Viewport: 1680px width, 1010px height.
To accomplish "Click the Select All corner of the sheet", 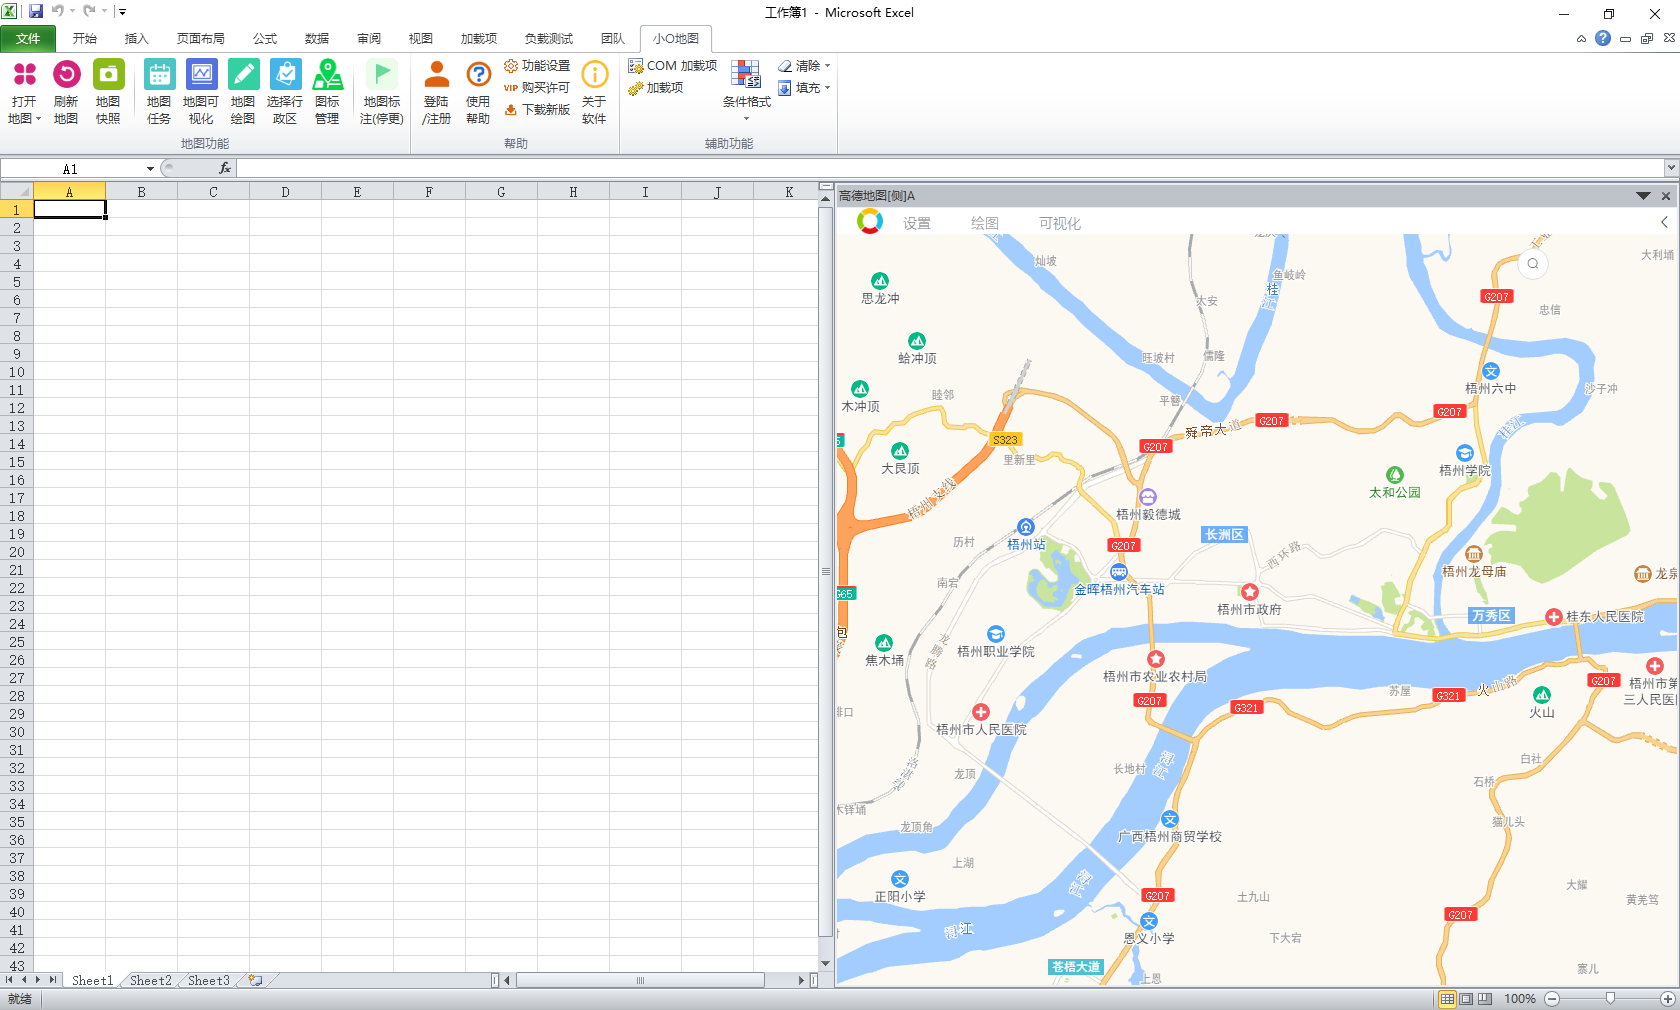I will (x=17, y=192).
